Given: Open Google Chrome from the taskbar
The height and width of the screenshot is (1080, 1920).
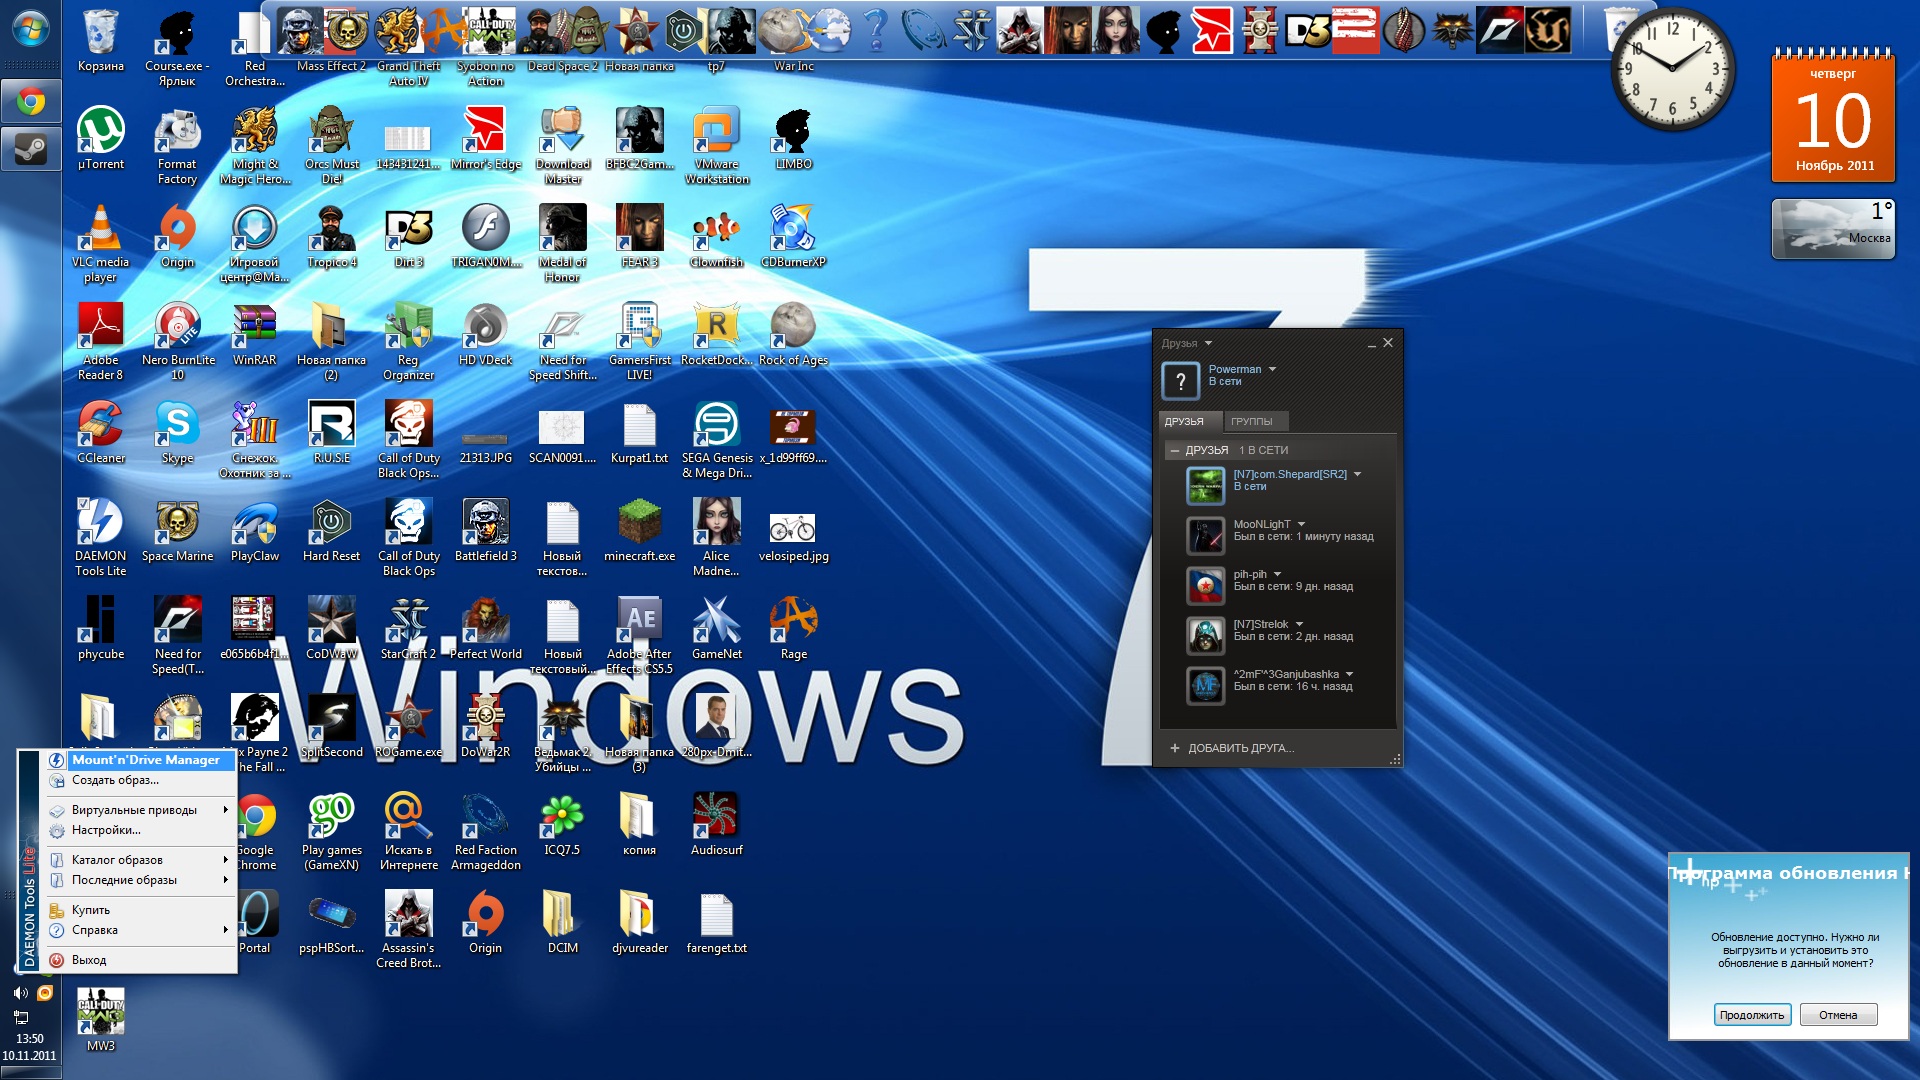Looking at the screenshot, I should [30, 102].
